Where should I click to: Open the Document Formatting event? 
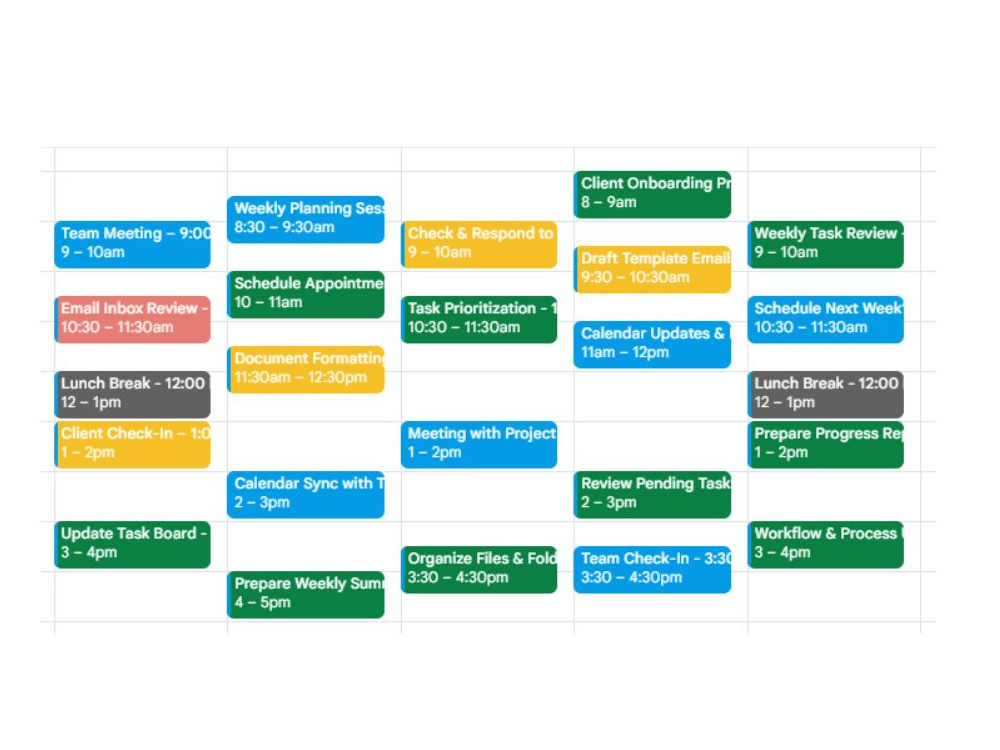pos(305,369)
